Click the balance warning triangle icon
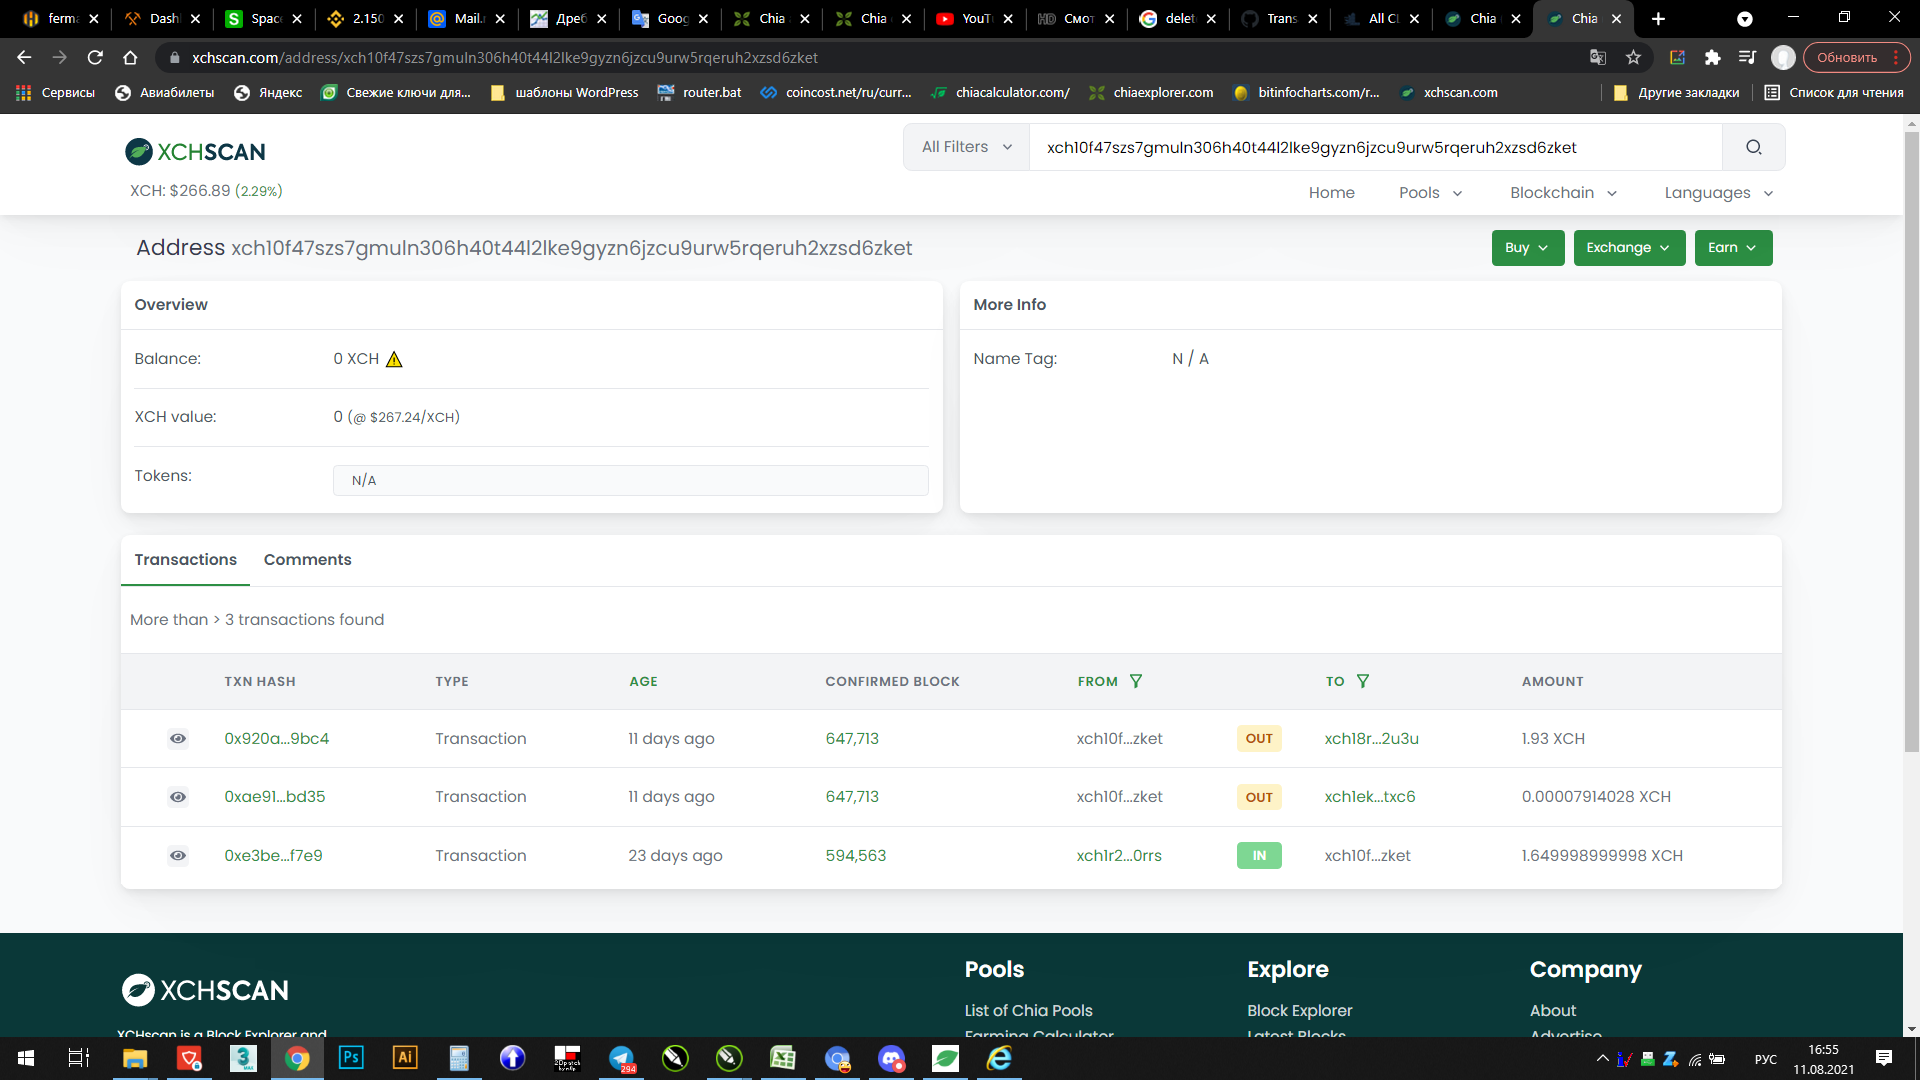The image size is (1920, 1080). point(394,359)
